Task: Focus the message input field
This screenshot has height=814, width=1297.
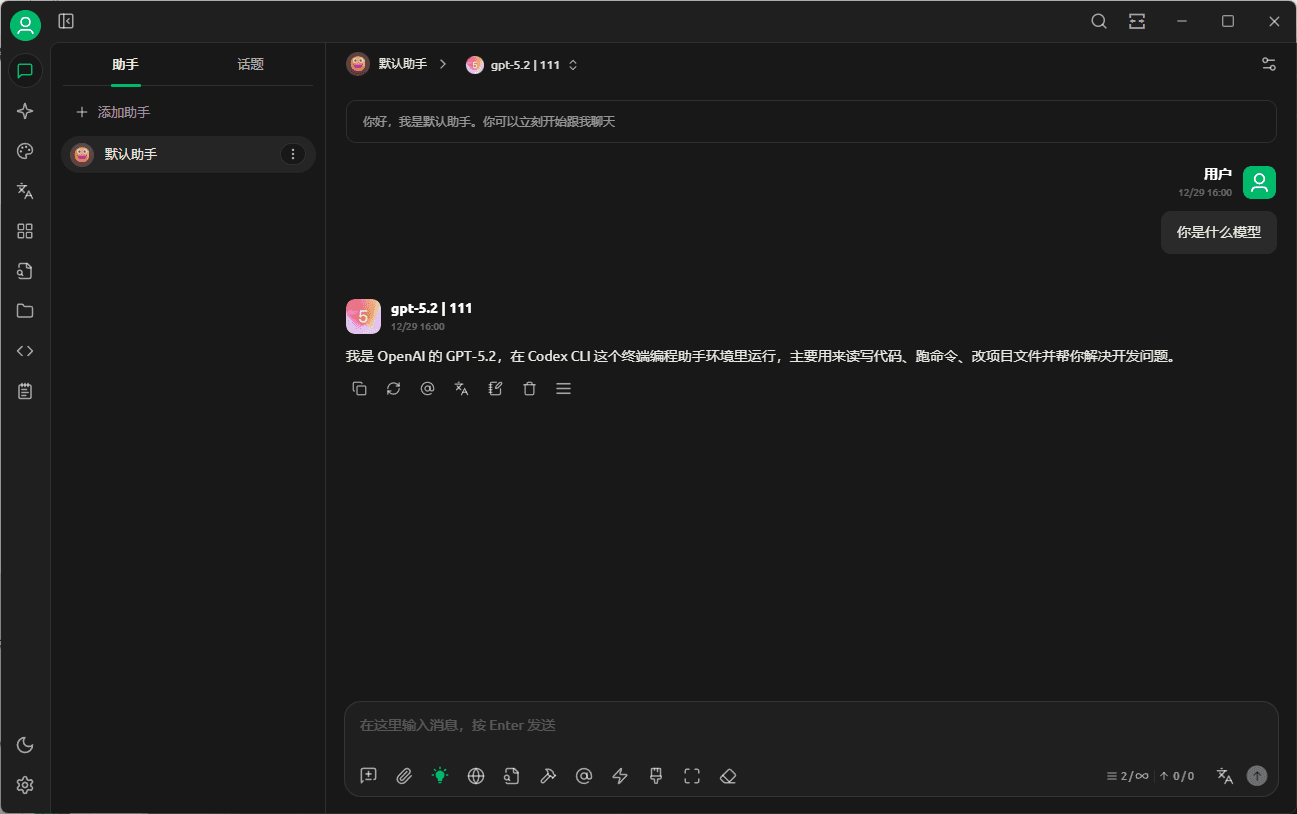Action: pos(810,725)
